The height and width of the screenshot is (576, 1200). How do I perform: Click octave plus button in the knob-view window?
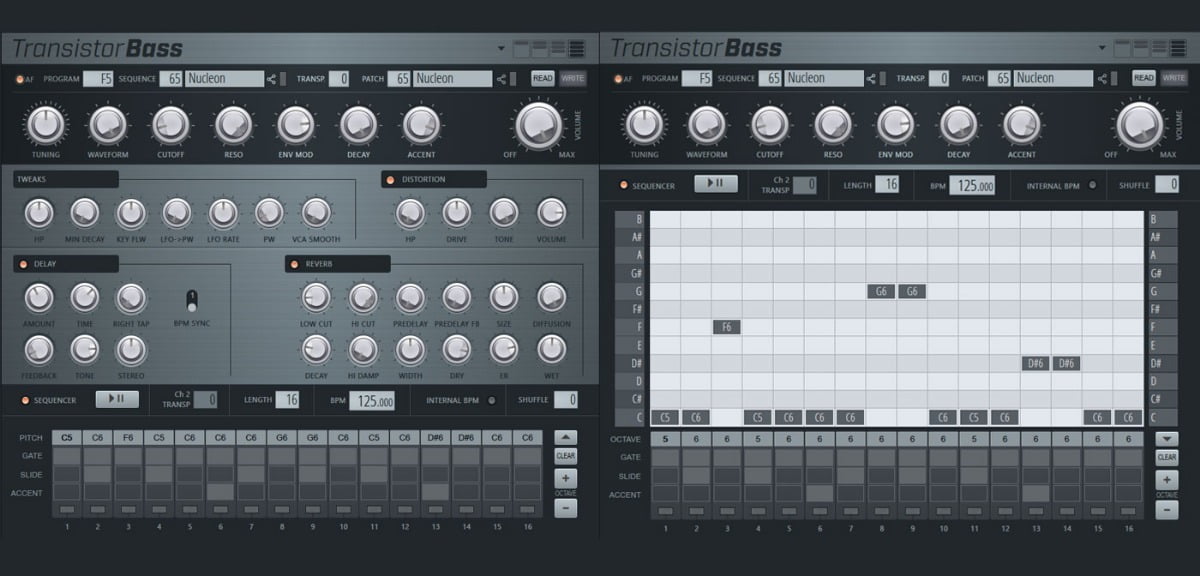565,478
